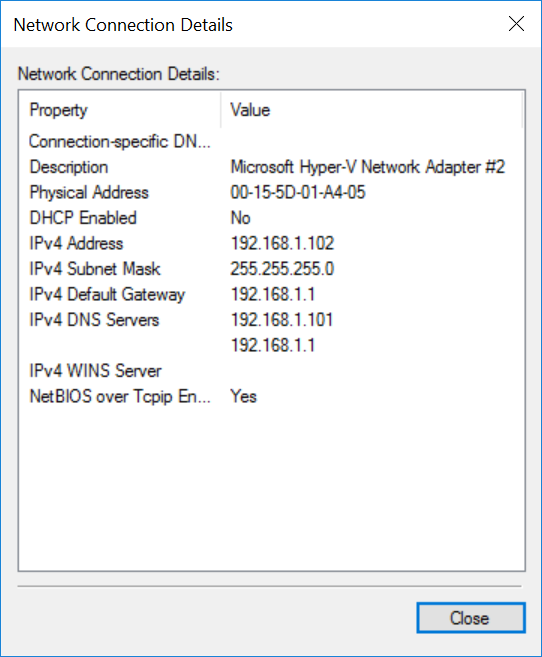This screenshot has height=657, width=542.
Task: Close the dialog with the X icon
Action: coord(516,24)
